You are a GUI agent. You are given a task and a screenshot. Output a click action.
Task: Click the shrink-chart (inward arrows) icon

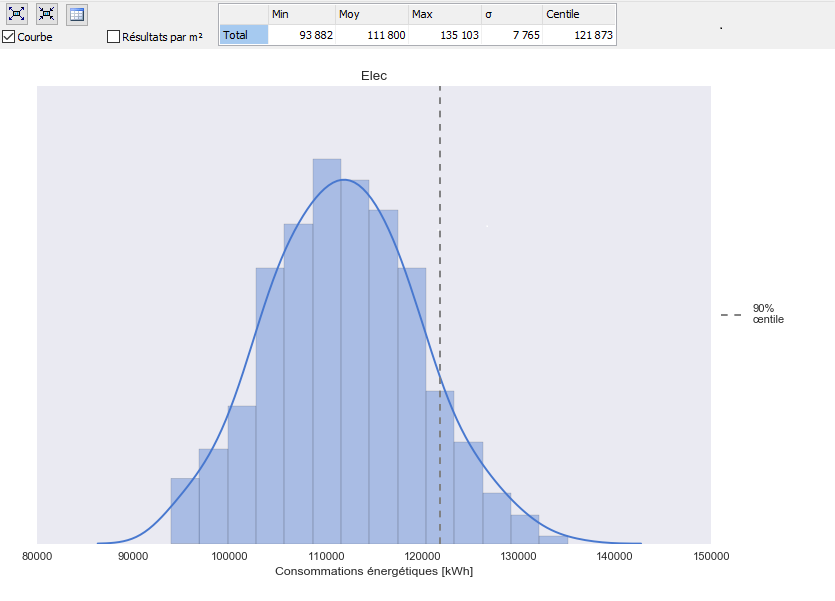(46, 14)
